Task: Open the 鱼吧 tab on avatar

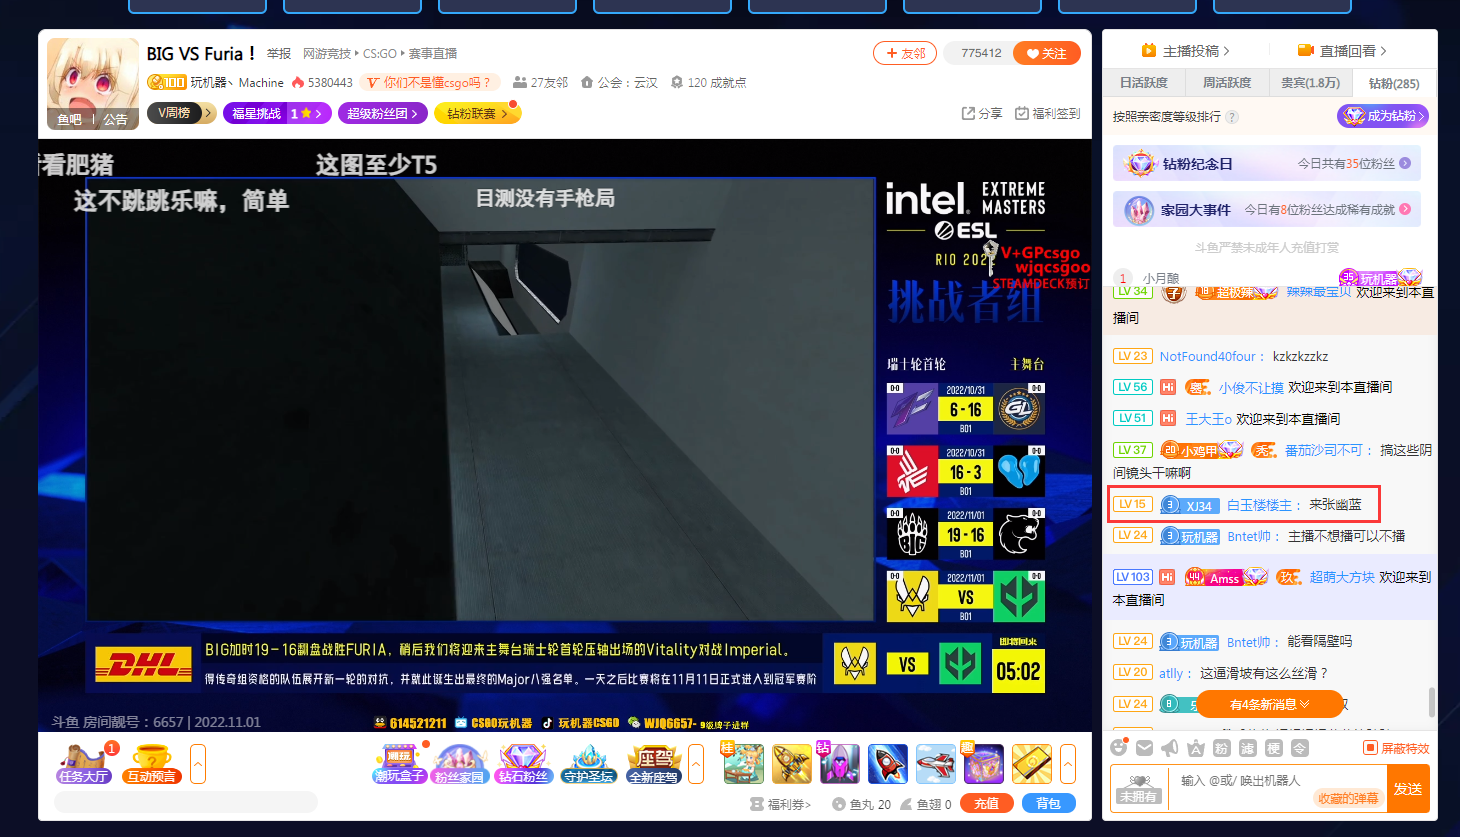Action: coord(69,119)
